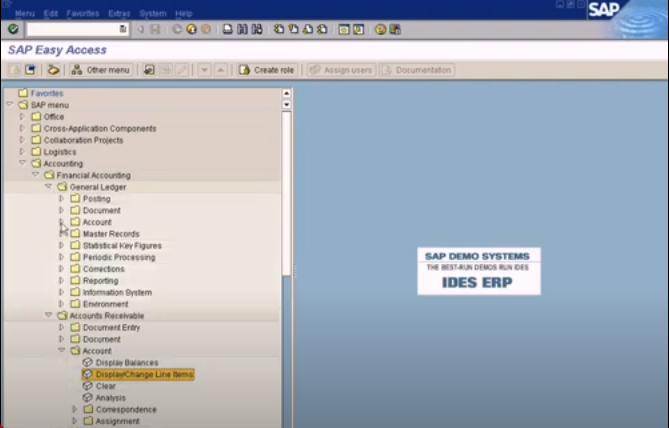Expand the Document Entry folder
The image size is (669, 428).
(x=61, y=327)
